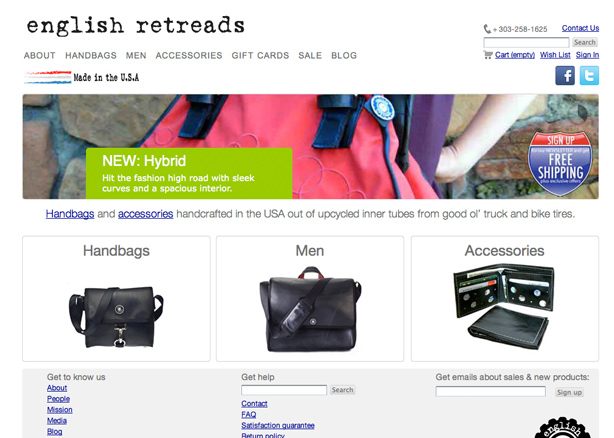Click the Made in the U.S.A flag
Image resolution: width=614 pixels, height=438 pixels.
point(48,78)
